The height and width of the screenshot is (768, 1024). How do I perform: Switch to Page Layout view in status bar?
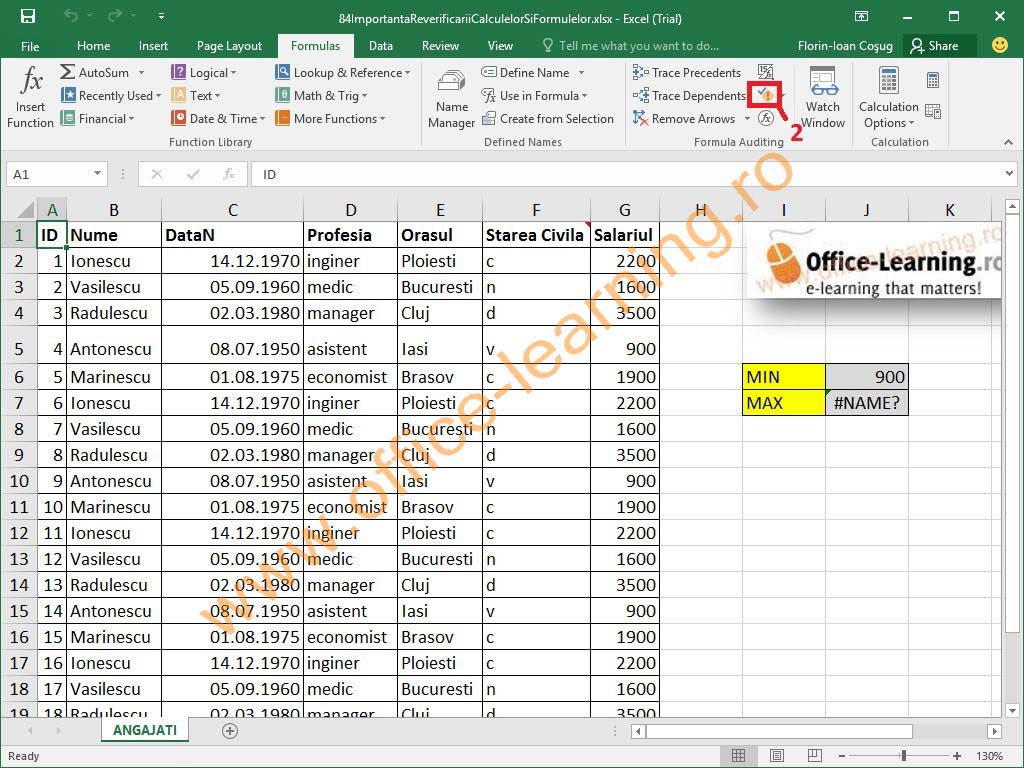pyautogui.click(x=776, y=756)
